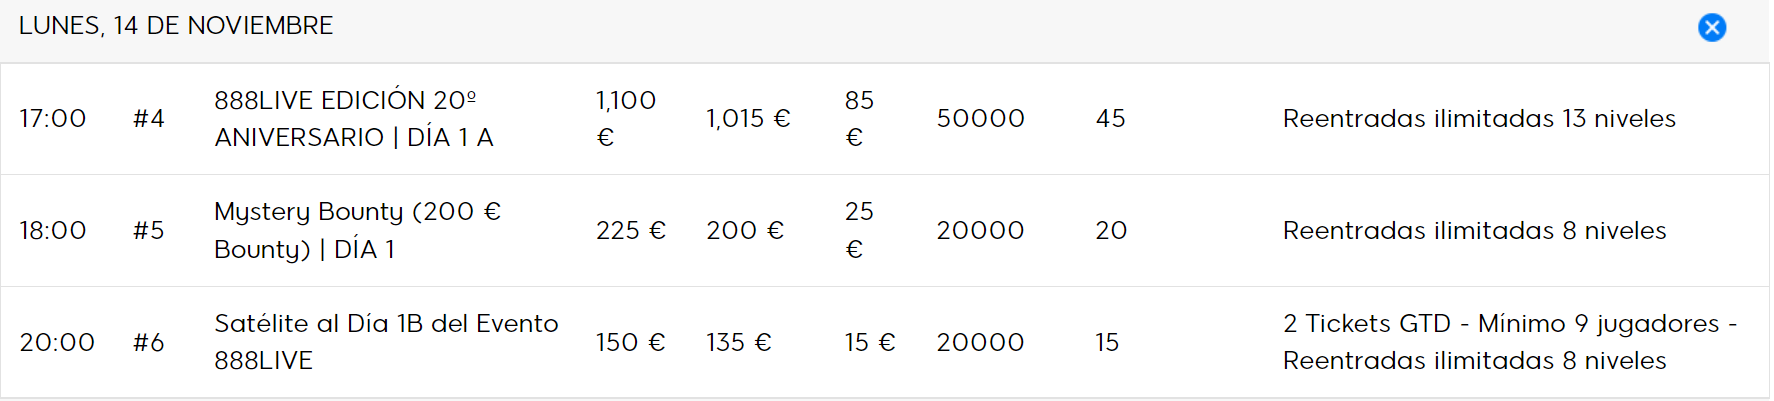Select event number #5
The image size is (1774, 401).
coord(149,231)
